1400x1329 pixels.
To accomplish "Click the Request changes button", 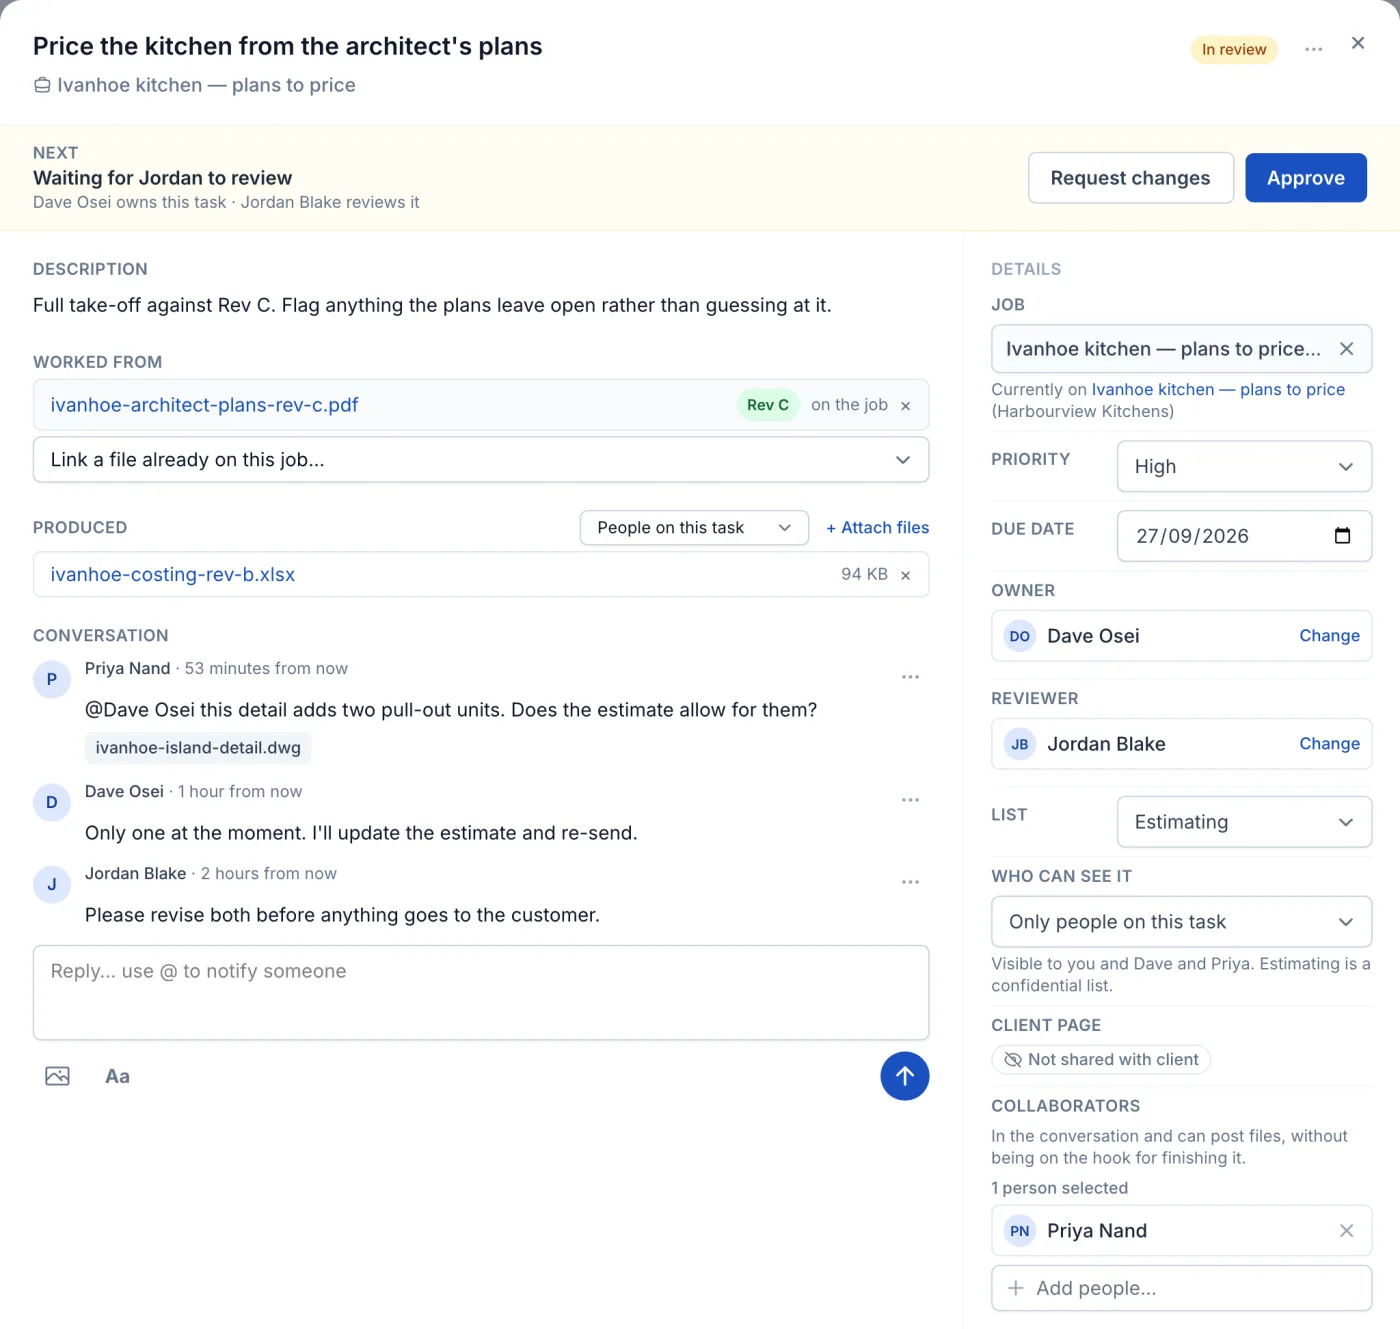I will [1130, 178].
